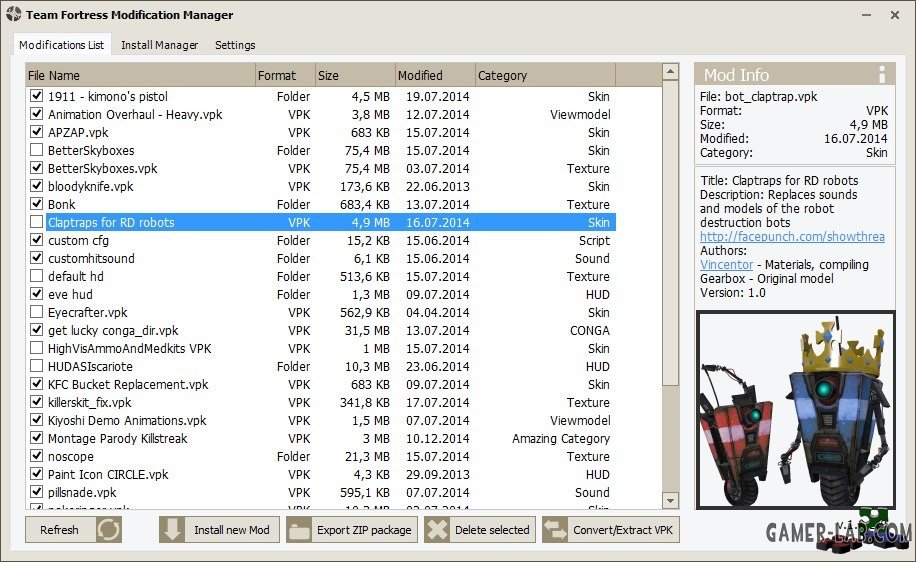
Task: Click the Convert/Extract VPK arrows icon
Action: pyautogui.click(x=555, y=530)
